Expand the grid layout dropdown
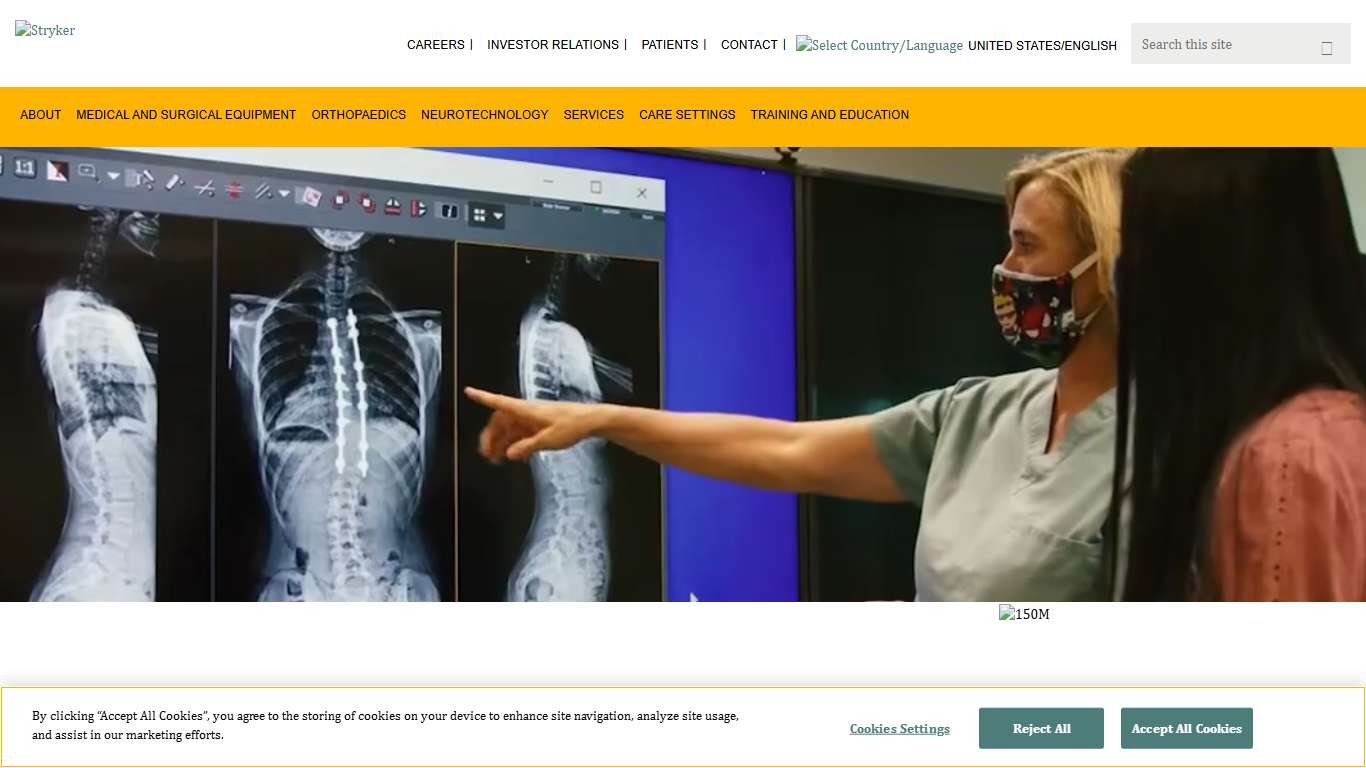Image resolution: width=1366 pixels, height=768 pixels. [x=499, y=215]
